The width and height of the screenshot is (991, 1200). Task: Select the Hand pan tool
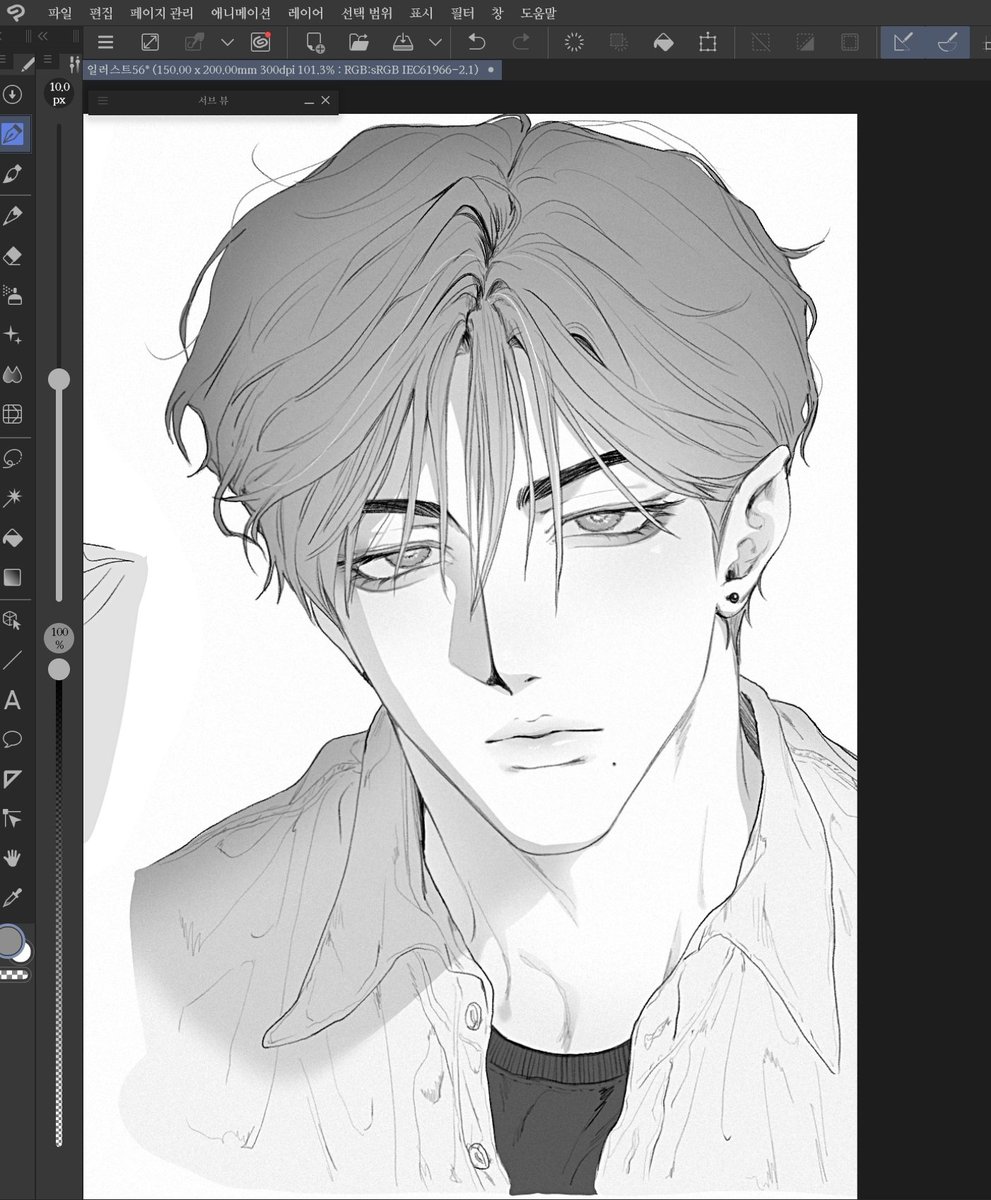click(13, 858)
